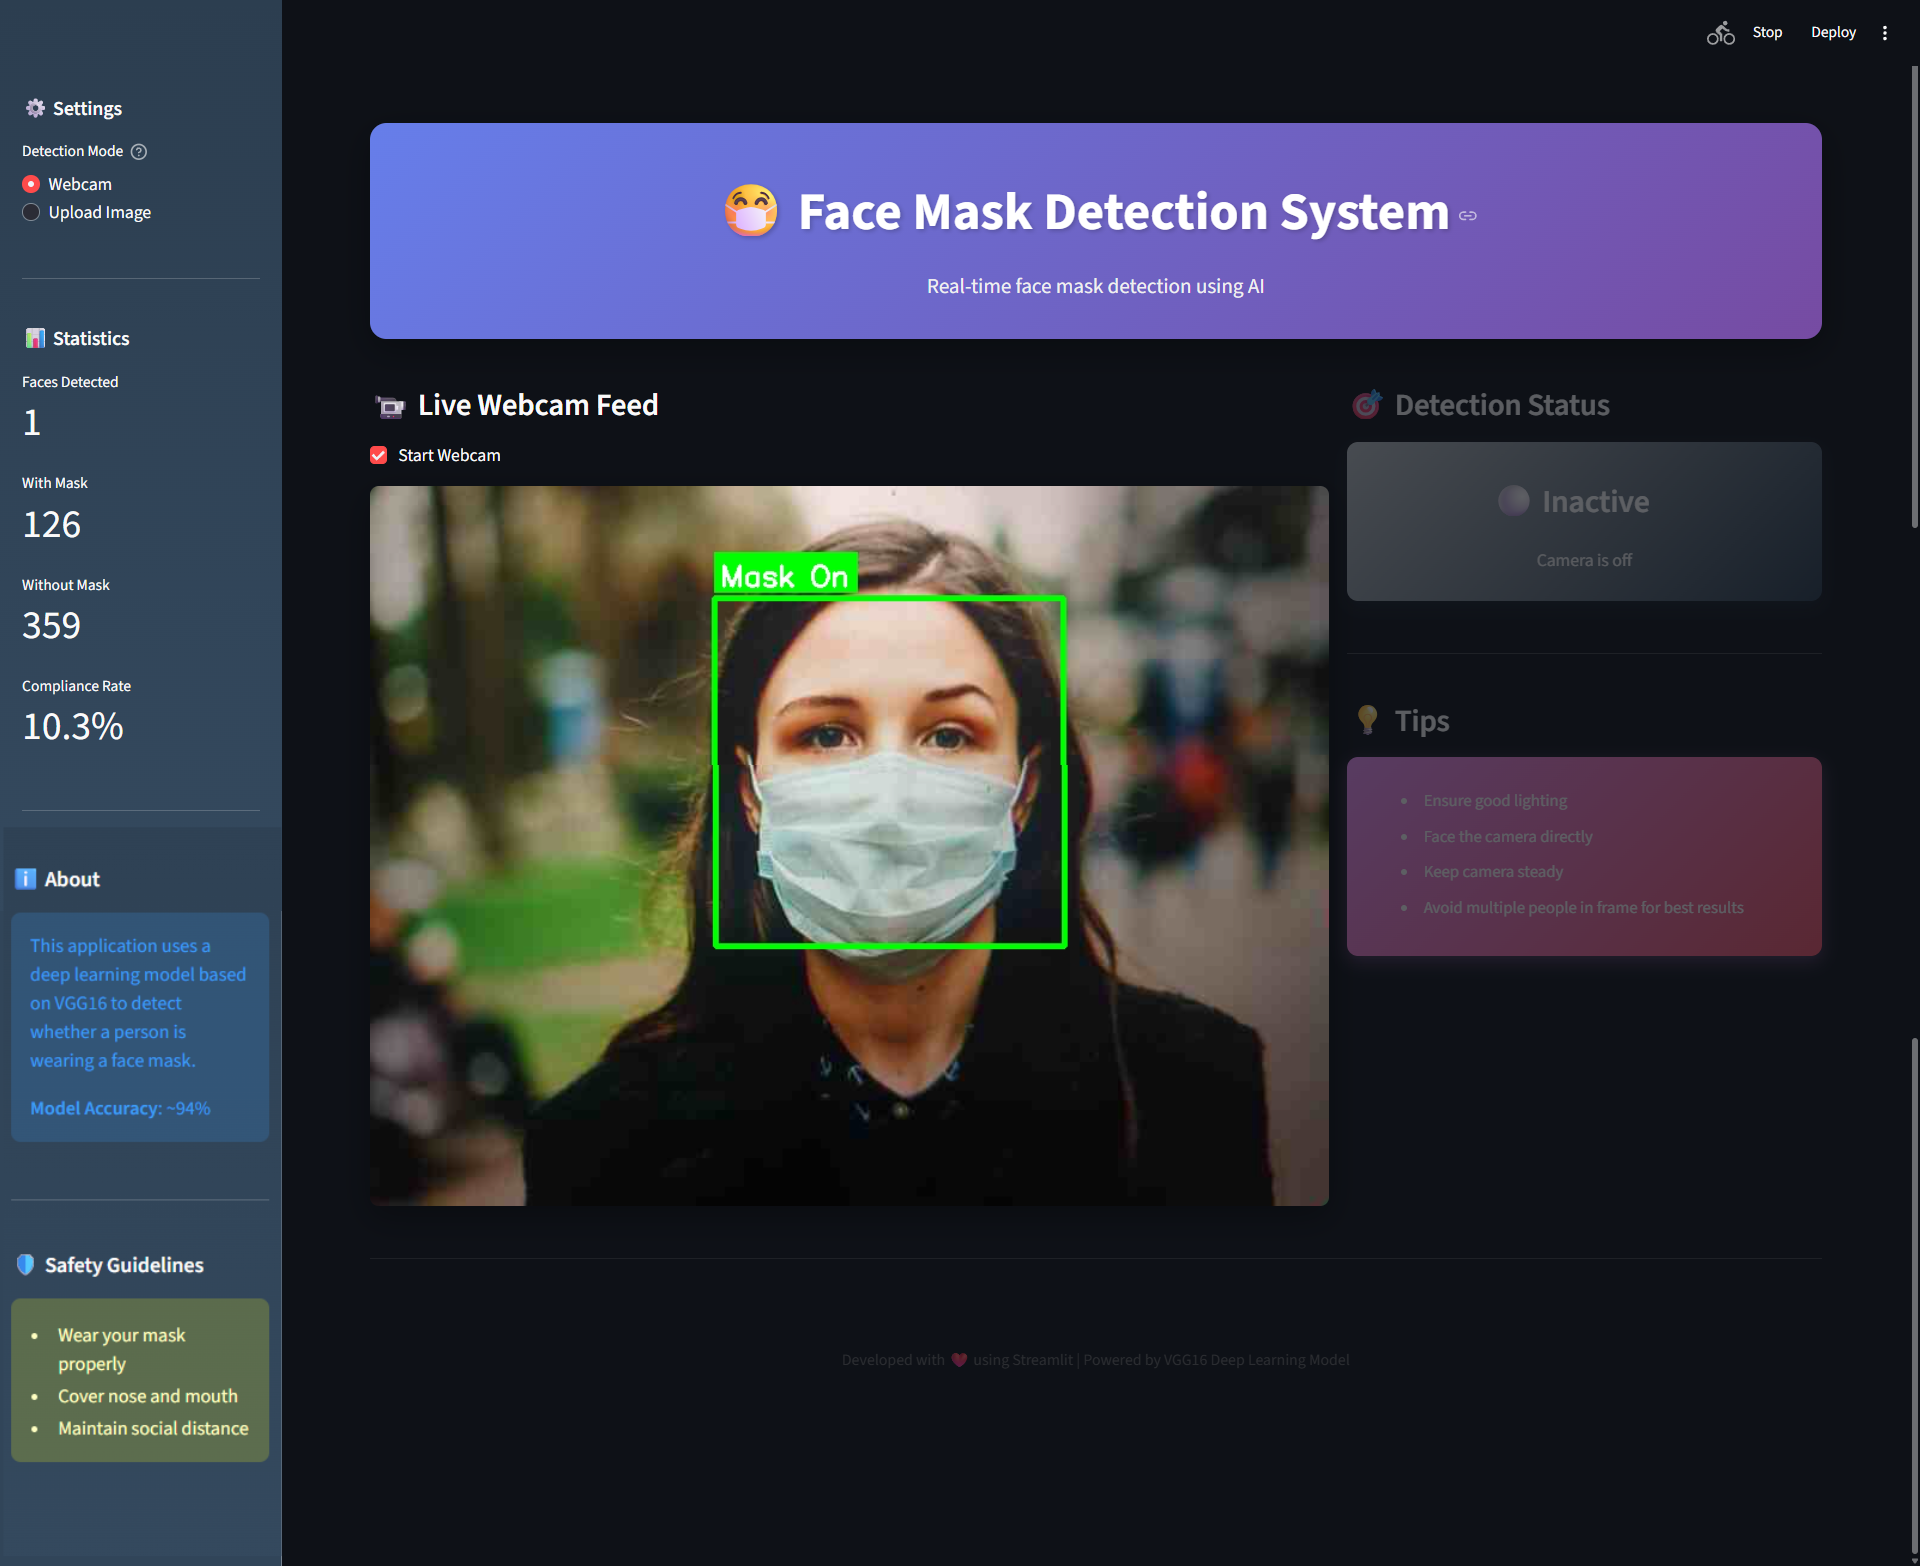Click the target icon beside Detection Status
The height and width of the screenshot is (1566, 1920).
tap(1366, 404)
